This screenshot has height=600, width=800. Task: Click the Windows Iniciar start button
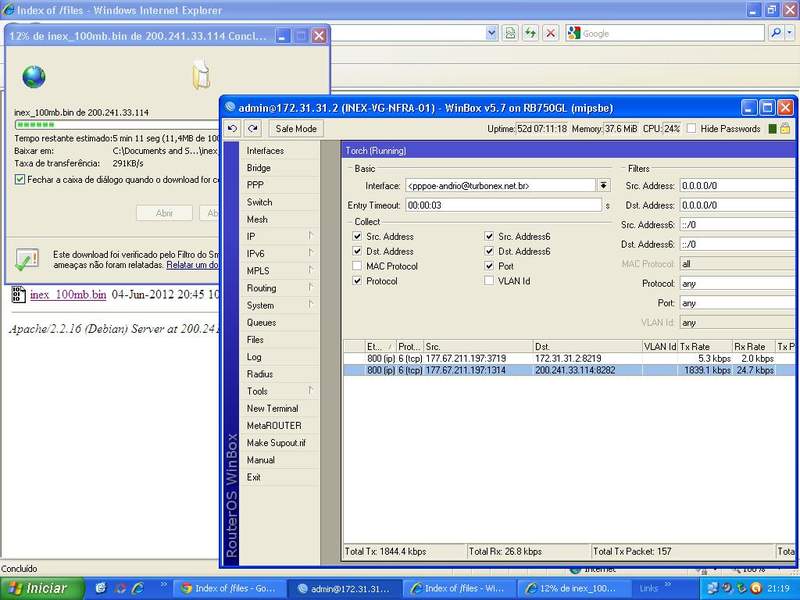click(40, 588)
